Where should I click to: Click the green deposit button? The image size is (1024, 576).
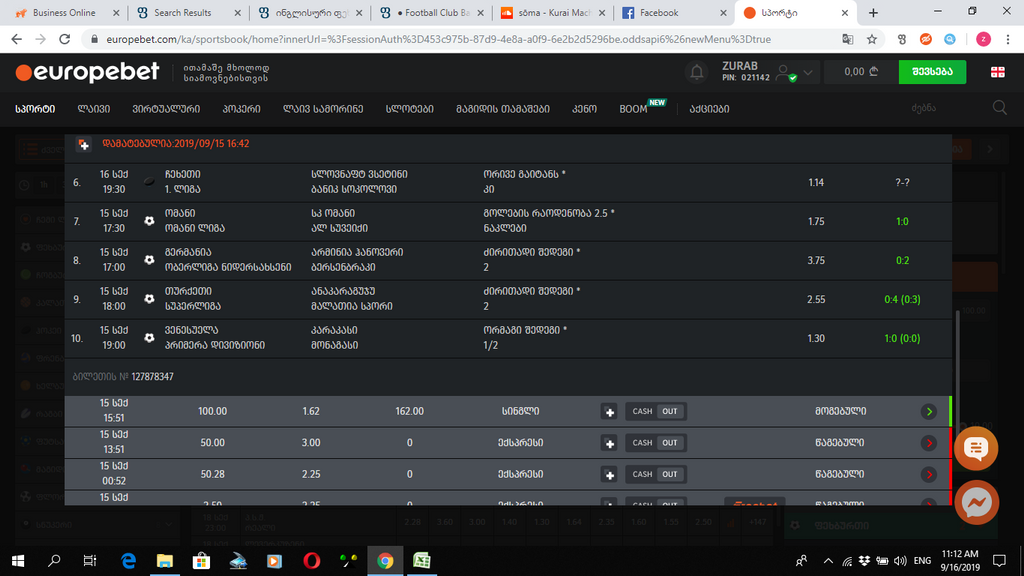(x=932, y=72)
